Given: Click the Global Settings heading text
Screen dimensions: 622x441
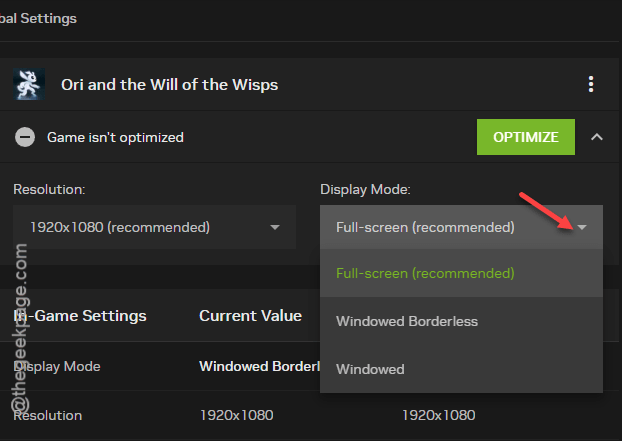Looking at the screenshot, I should (38, 19).
